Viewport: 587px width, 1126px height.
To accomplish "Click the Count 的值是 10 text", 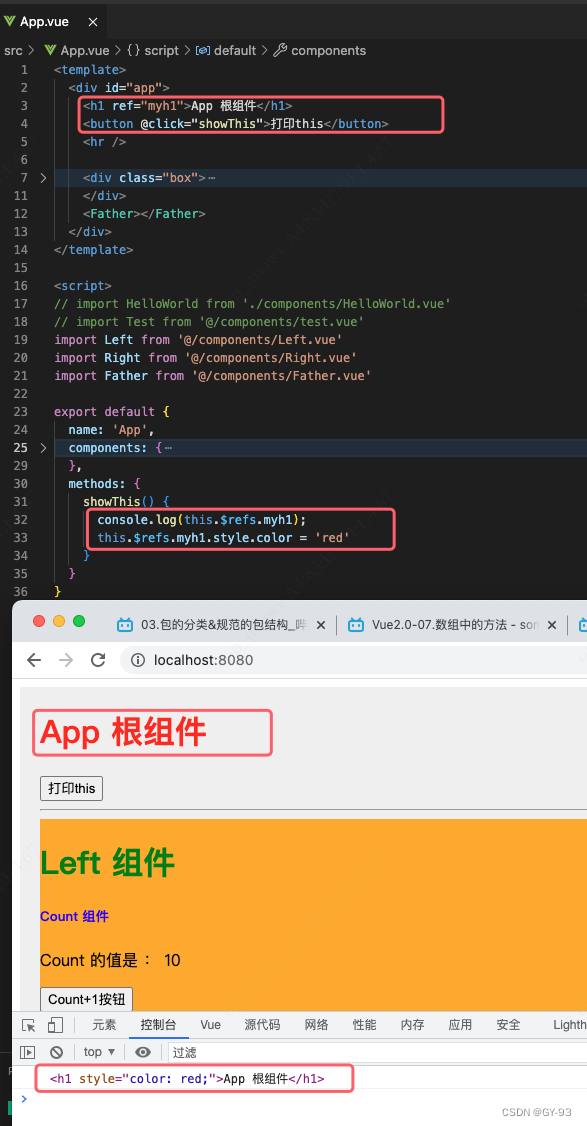I will tap(110, 960).
